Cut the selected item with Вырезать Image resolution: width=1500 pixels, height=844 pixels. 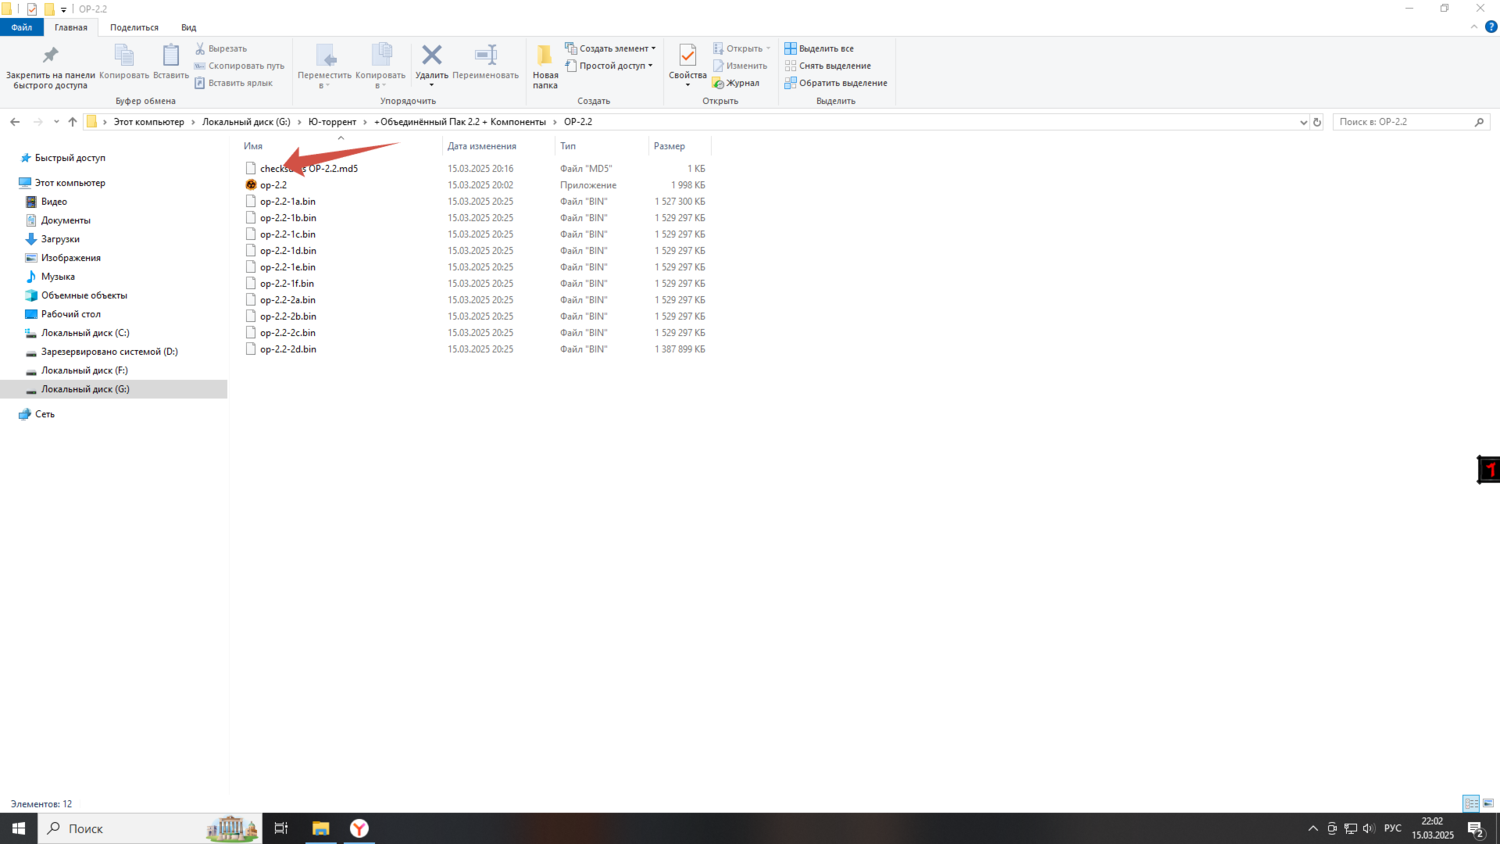[x=221, y=48]
